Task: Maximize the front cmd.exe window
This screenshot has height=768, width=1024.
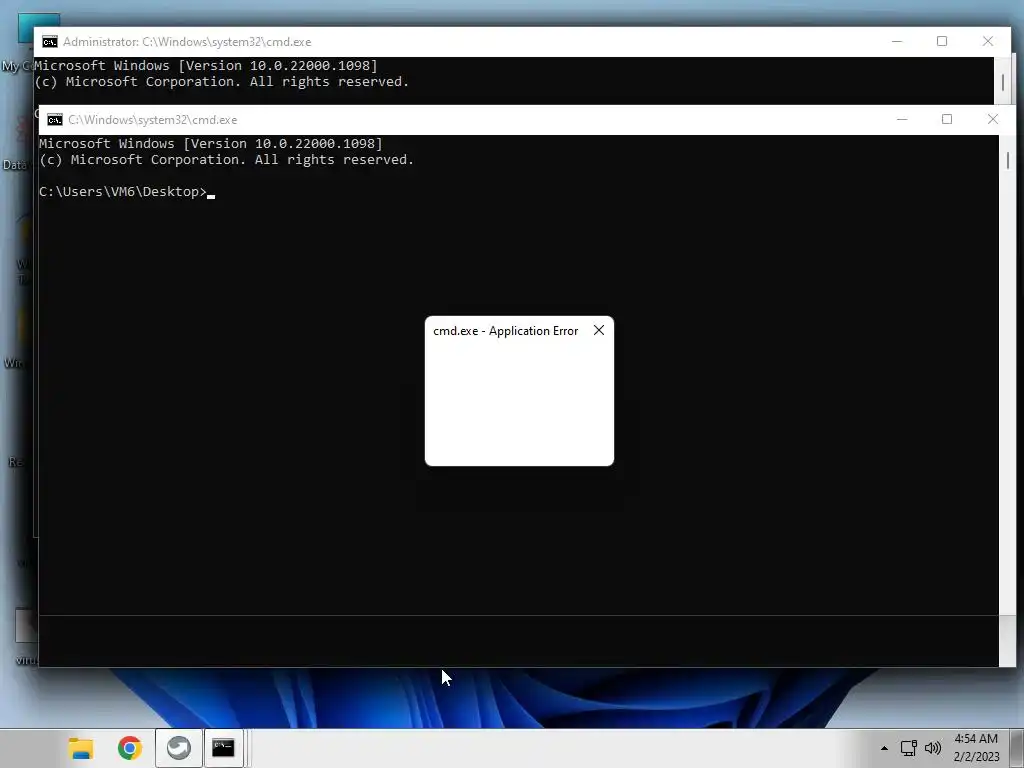Action: pos(947,120)
